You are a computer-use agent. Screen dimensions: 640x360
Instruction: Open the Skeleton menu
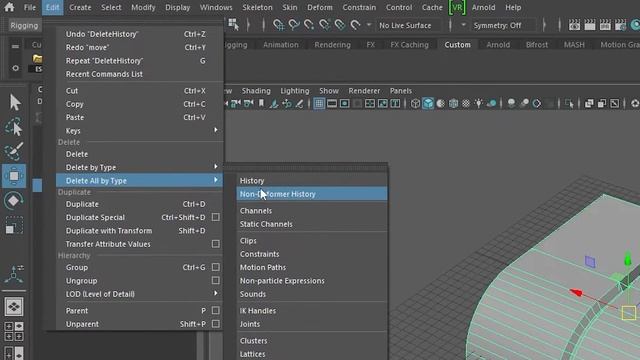click(x=257, y=7)
